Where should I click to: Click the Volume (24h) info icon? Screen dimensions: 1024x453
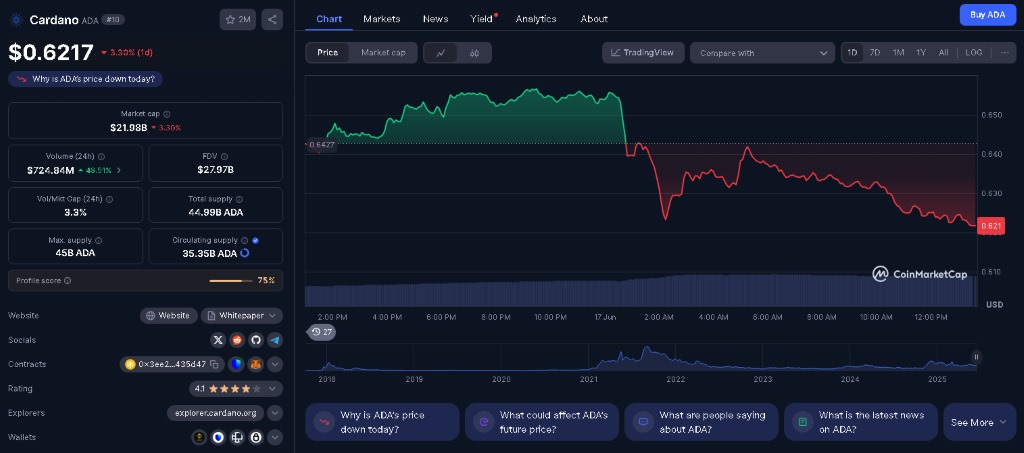click(x=101, y=157)
